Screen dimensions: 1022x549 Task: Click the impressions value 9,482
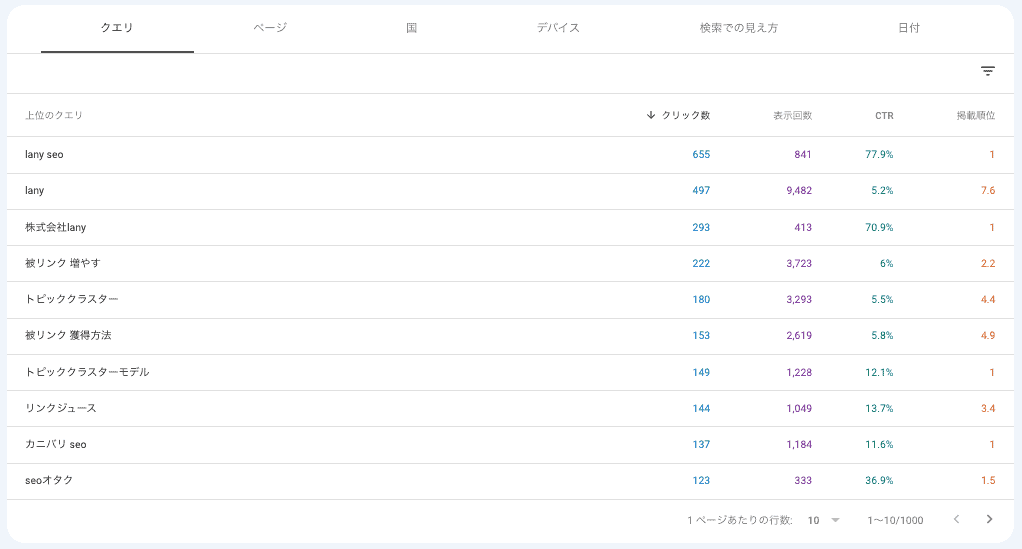[799, 190]
